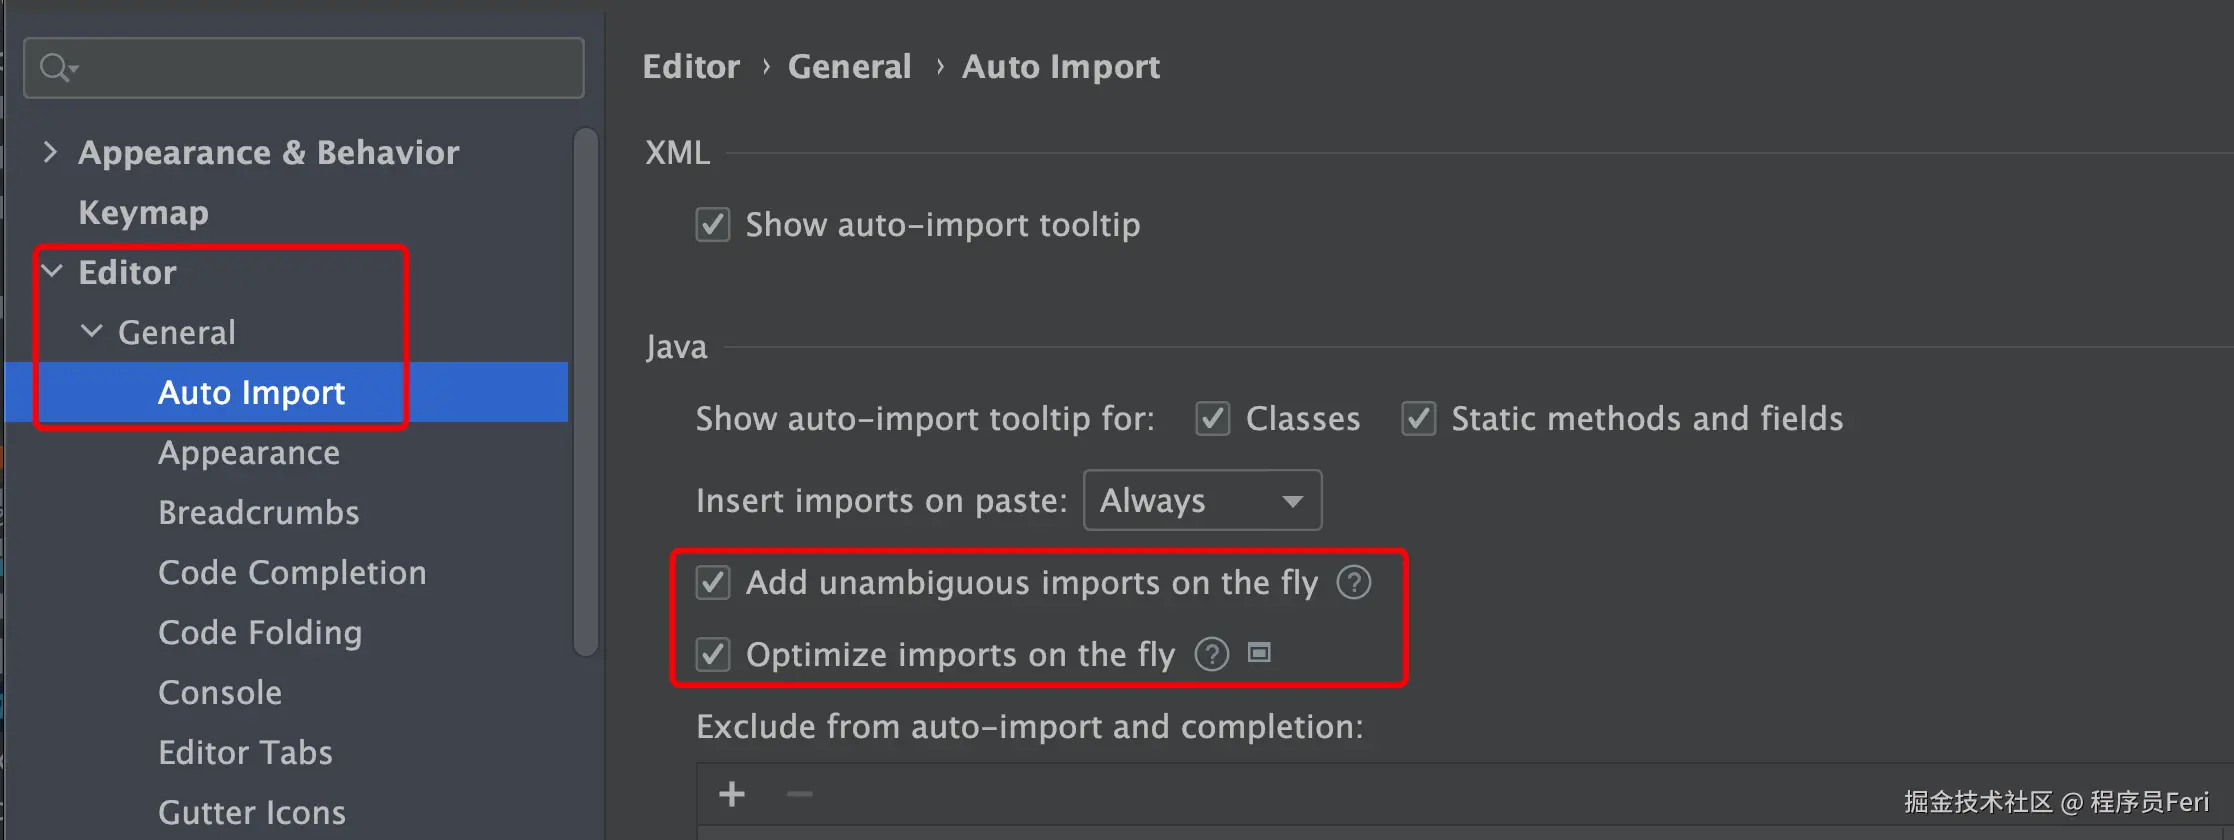2234x840 pixels.
Task: Click General in the breadcrumb path
Action: [x=849, y=66]
